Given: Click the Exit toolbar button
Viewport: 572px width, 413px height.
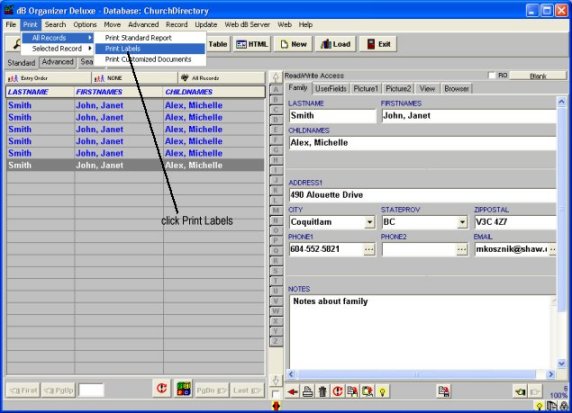Looking at the screenshot, I should [x=378, y=44].
